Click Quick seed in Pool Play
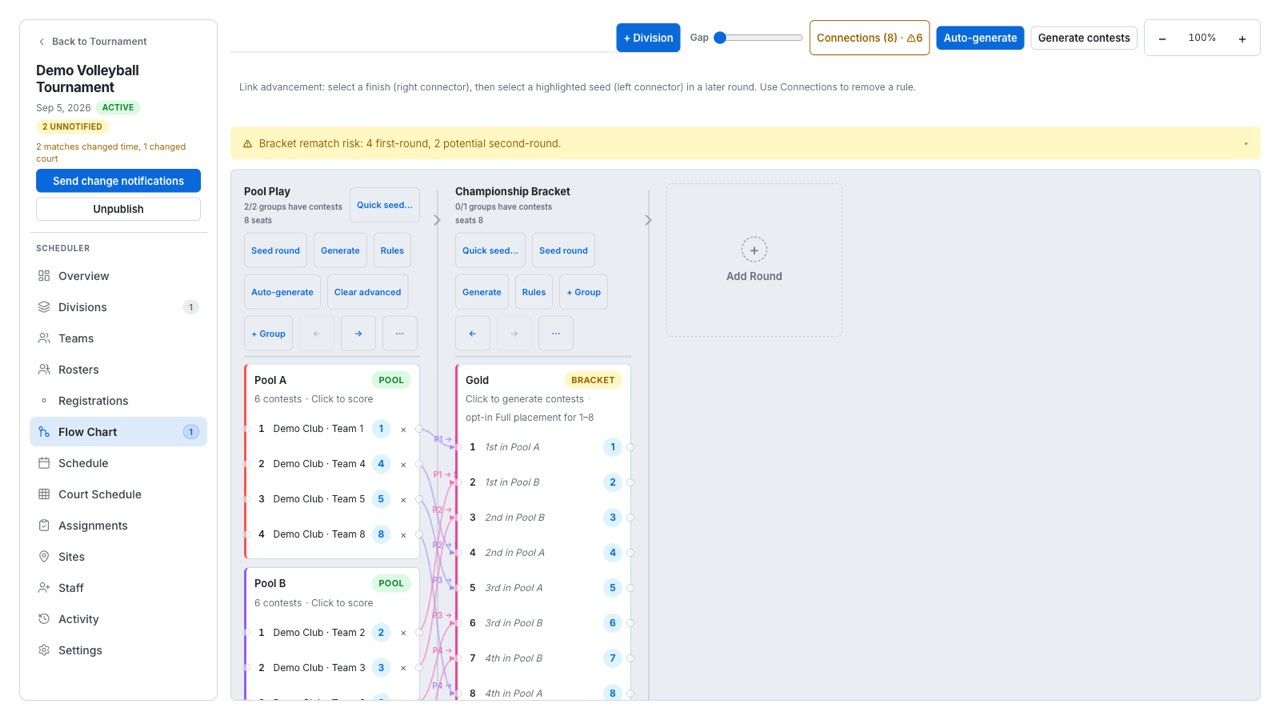 click(385, 205)
